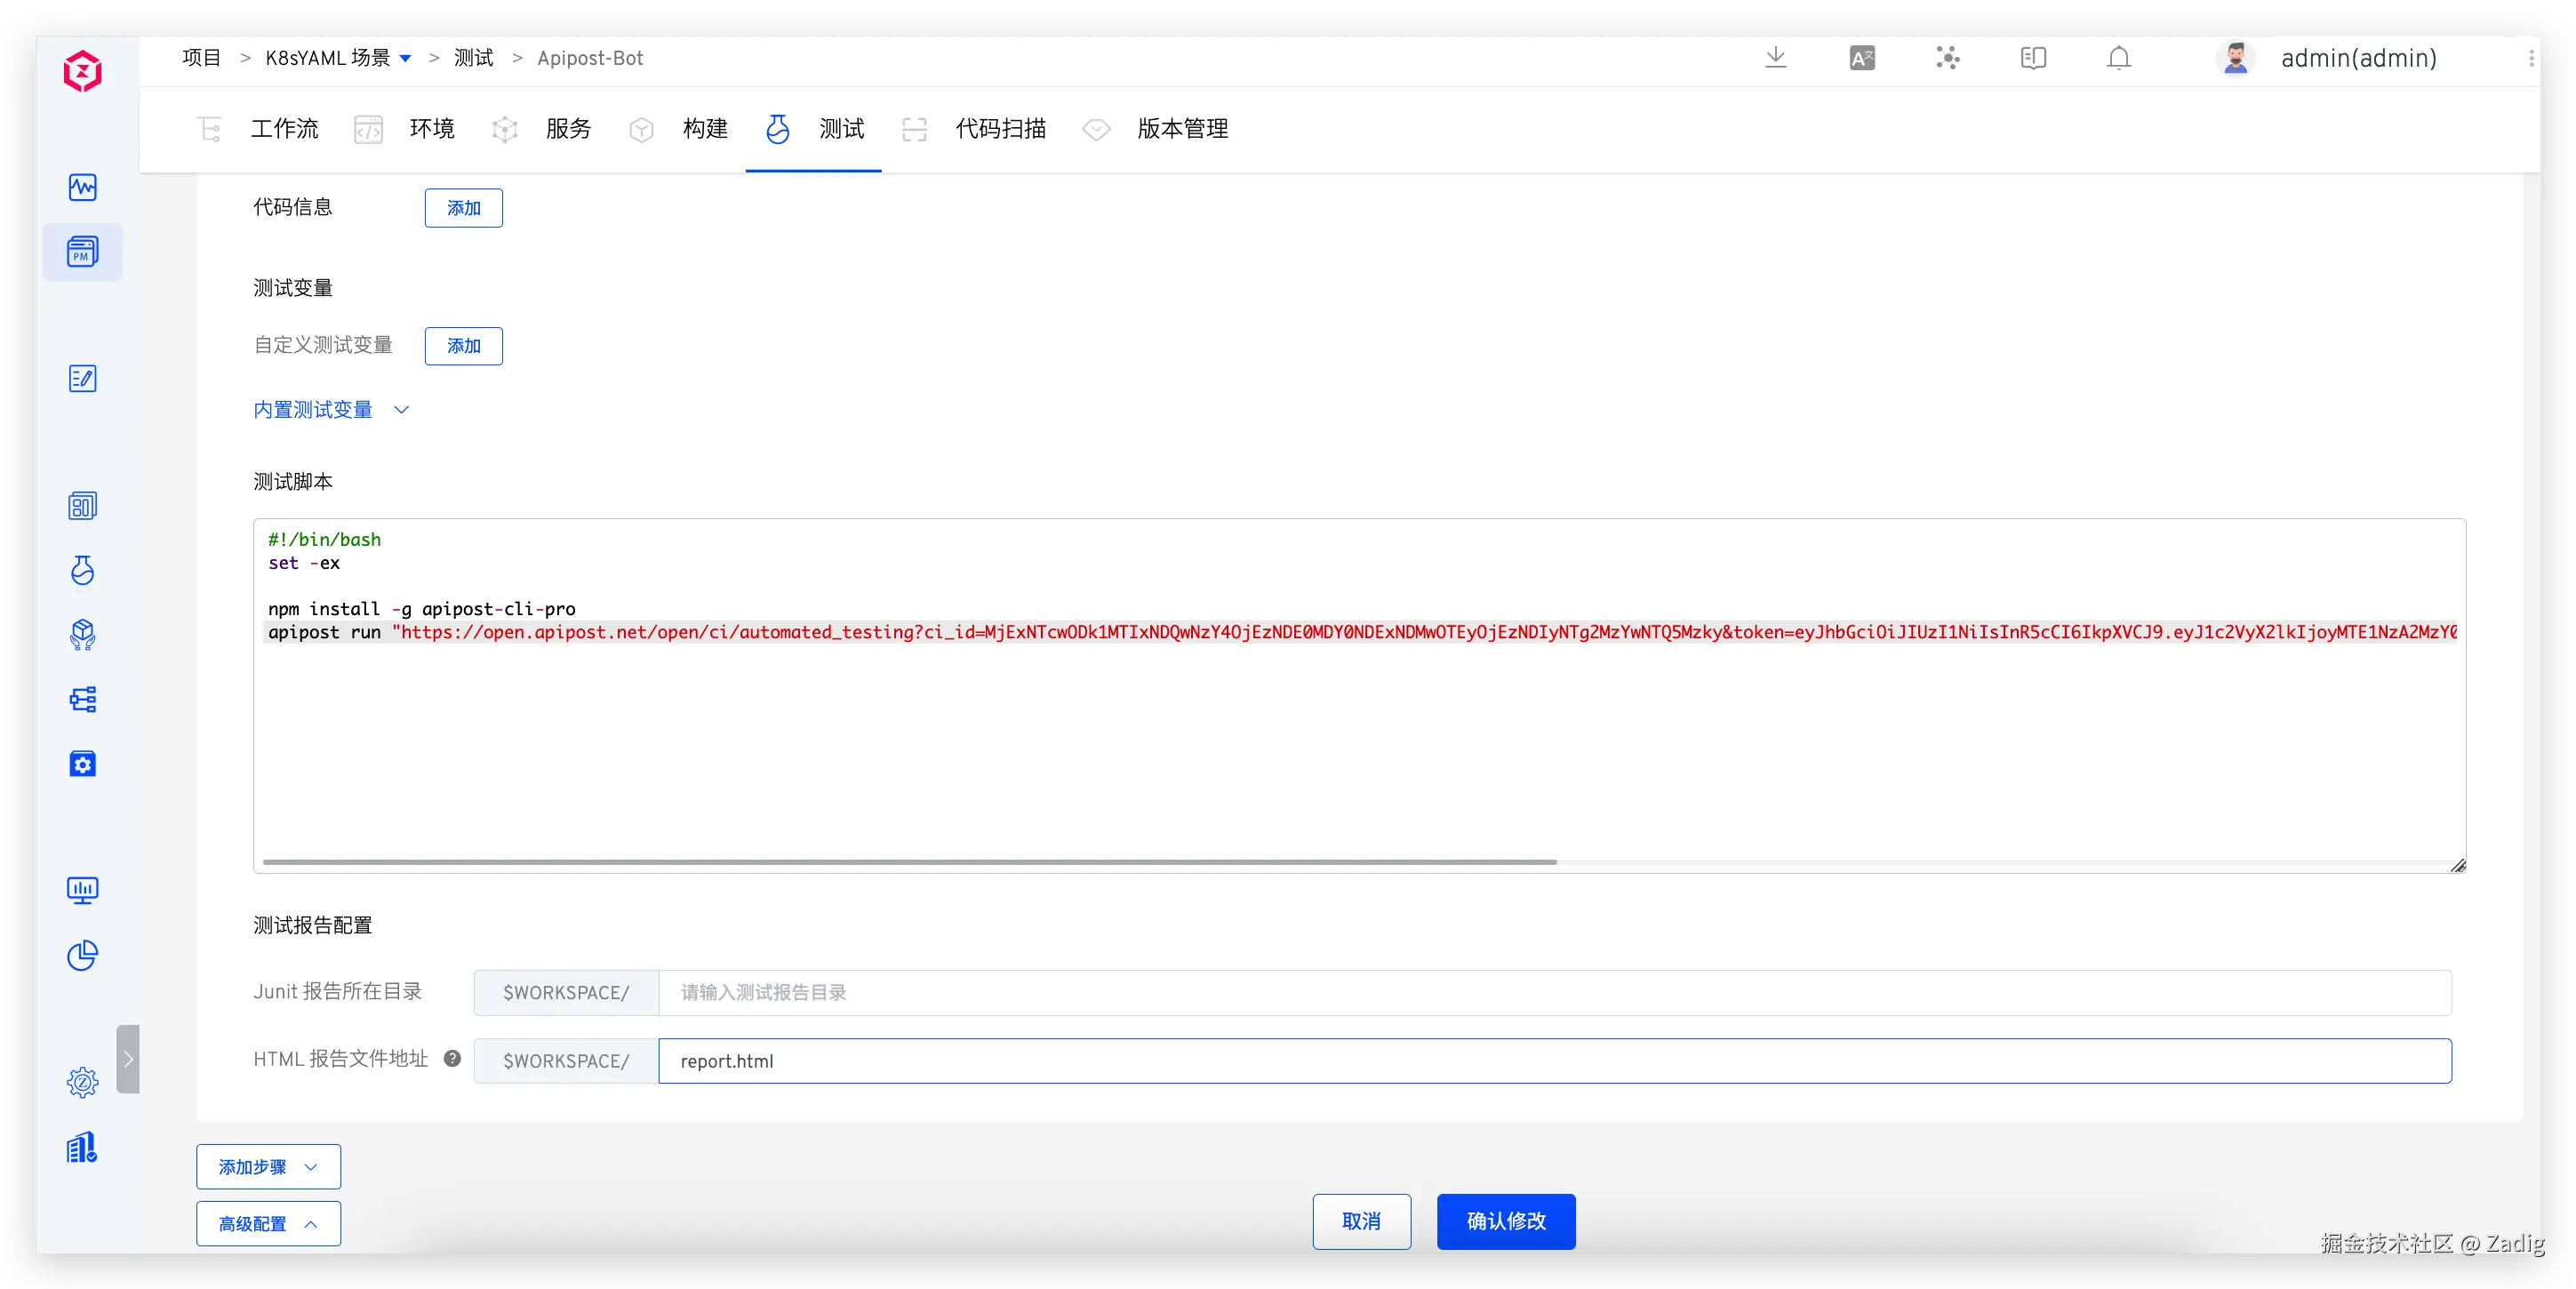Image resolution: width=2576 pixels, height=1289 pixels.
Task: Expand the collapsed sidebar arrow handle
Action: coord(128,1059)
